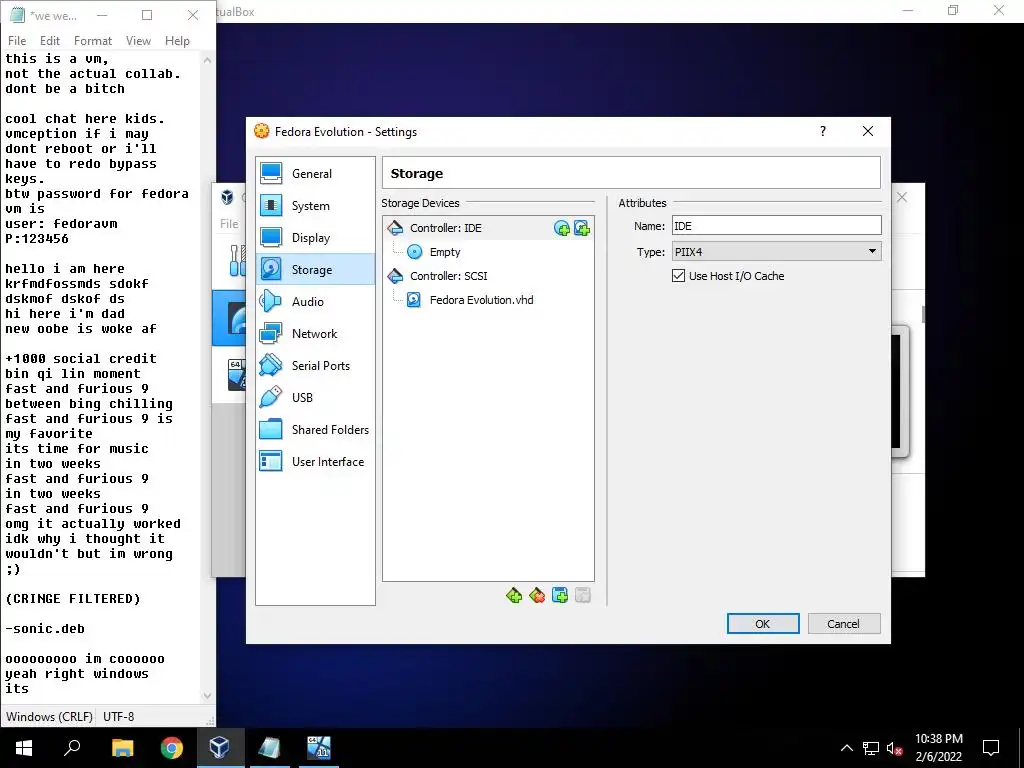Click Windows (CRLF) status bar entry
This screenshot has height=768, width=1024.
[x=49, y=716]
